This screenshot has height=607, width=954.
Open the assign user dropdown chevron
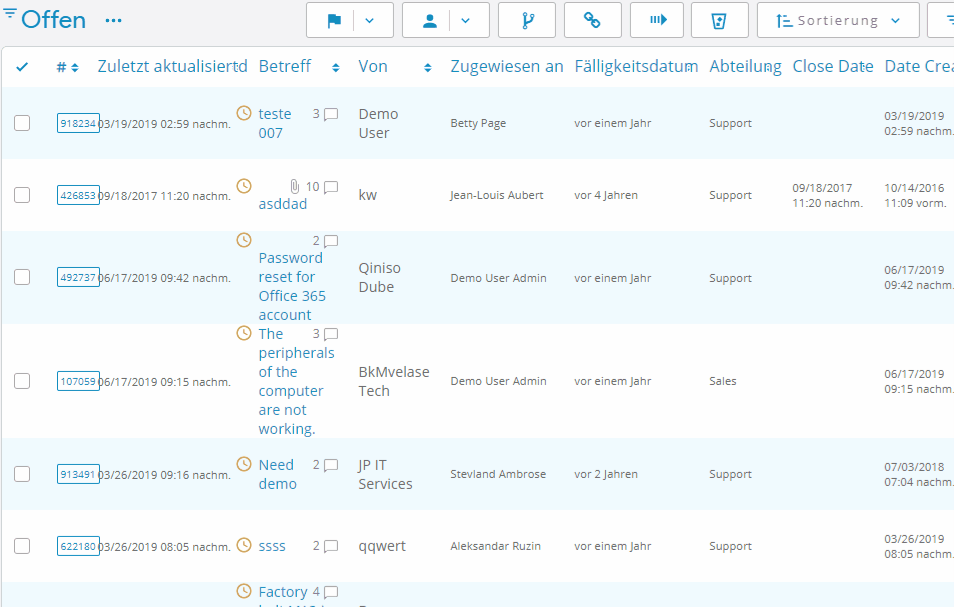coord(467,20)
